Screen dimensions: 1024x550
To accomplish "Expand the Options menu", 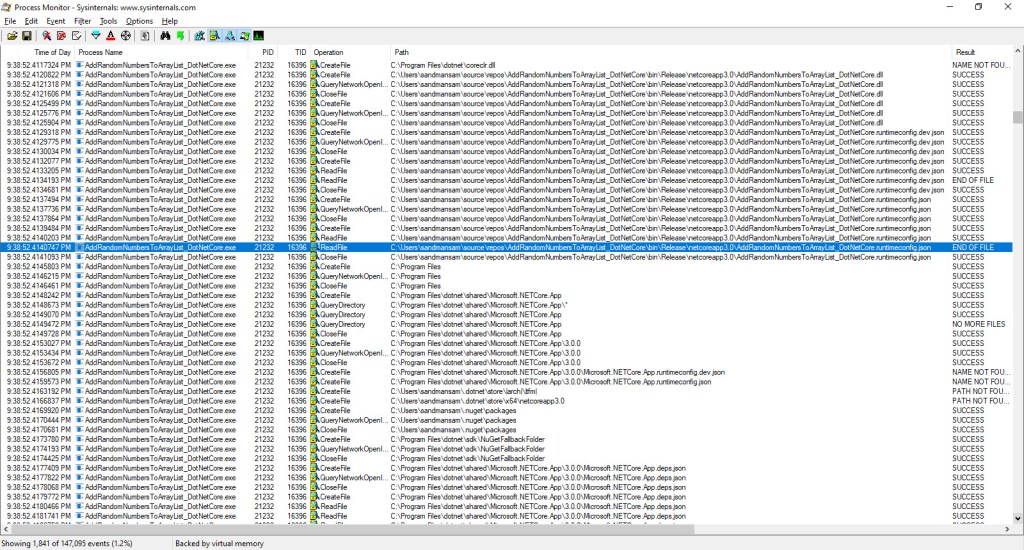I will [x=140, y=21].
